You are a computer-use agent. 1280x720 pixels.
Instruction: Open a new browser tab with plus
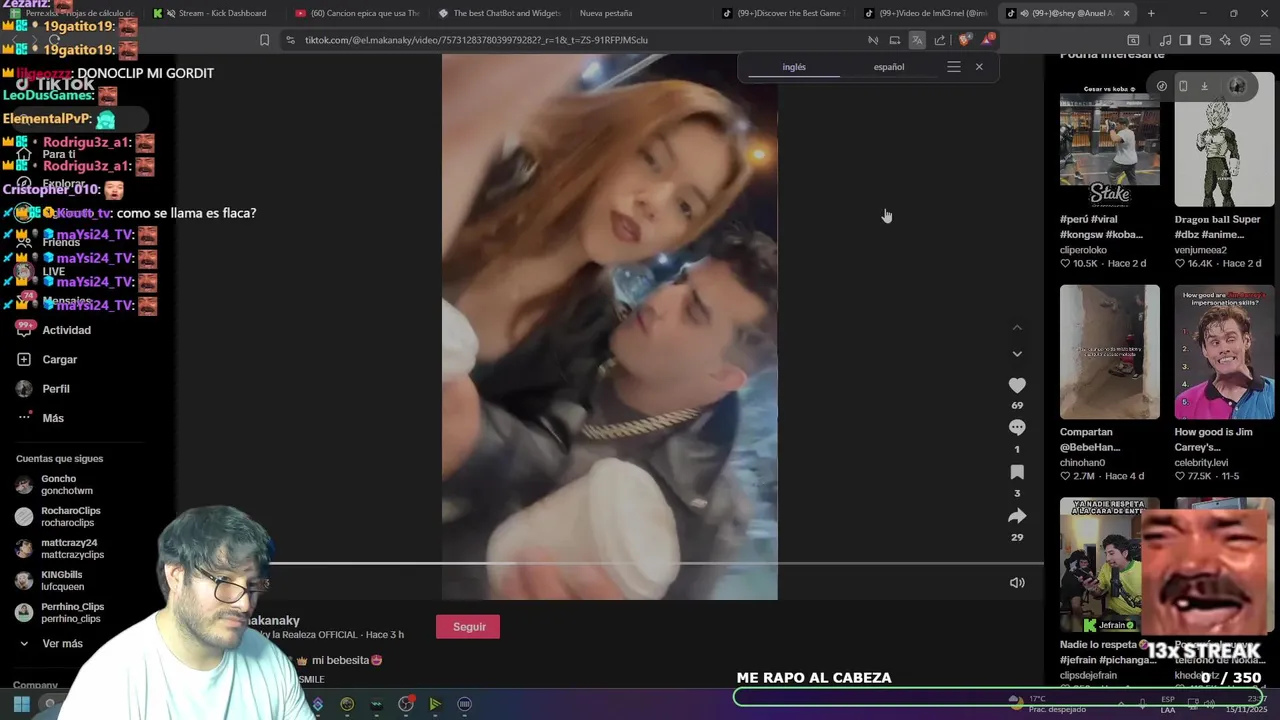click(x=1151, y=13)
